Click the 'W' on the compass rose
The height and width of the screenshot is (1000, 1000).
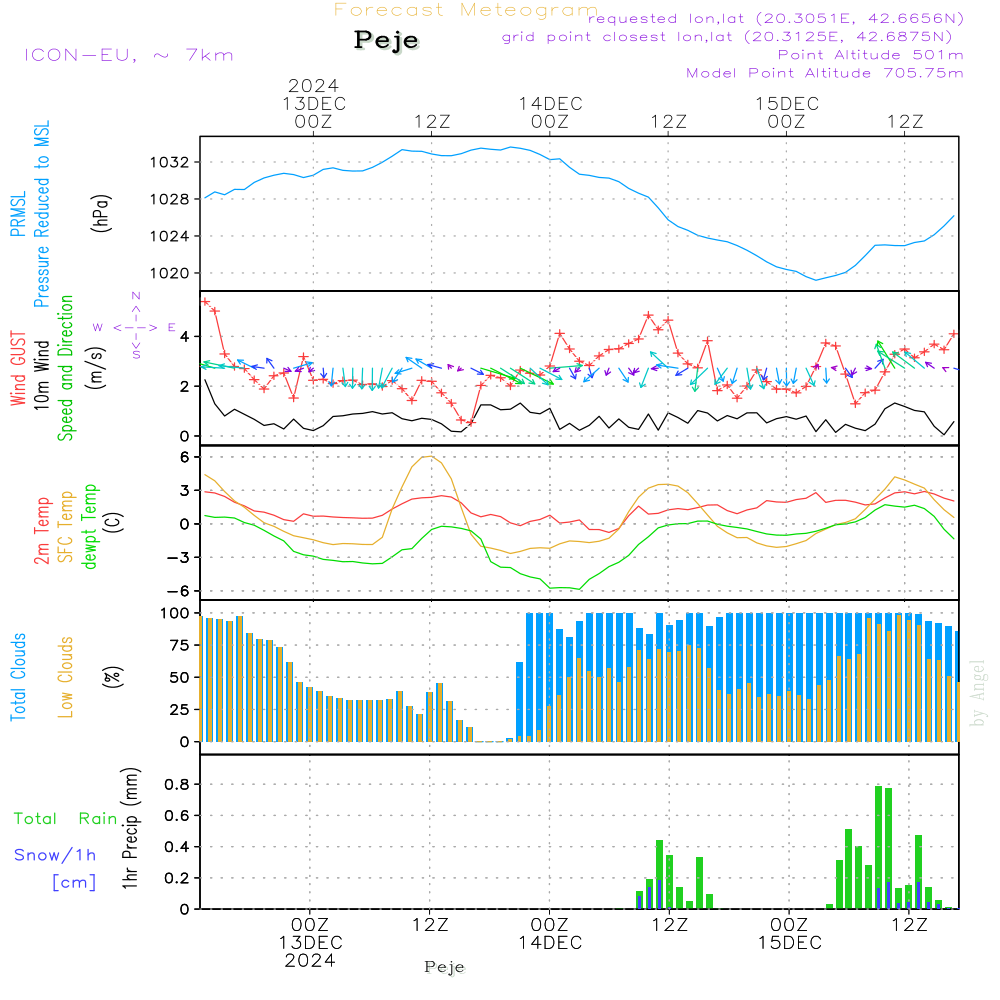click(x=98, y=328)
